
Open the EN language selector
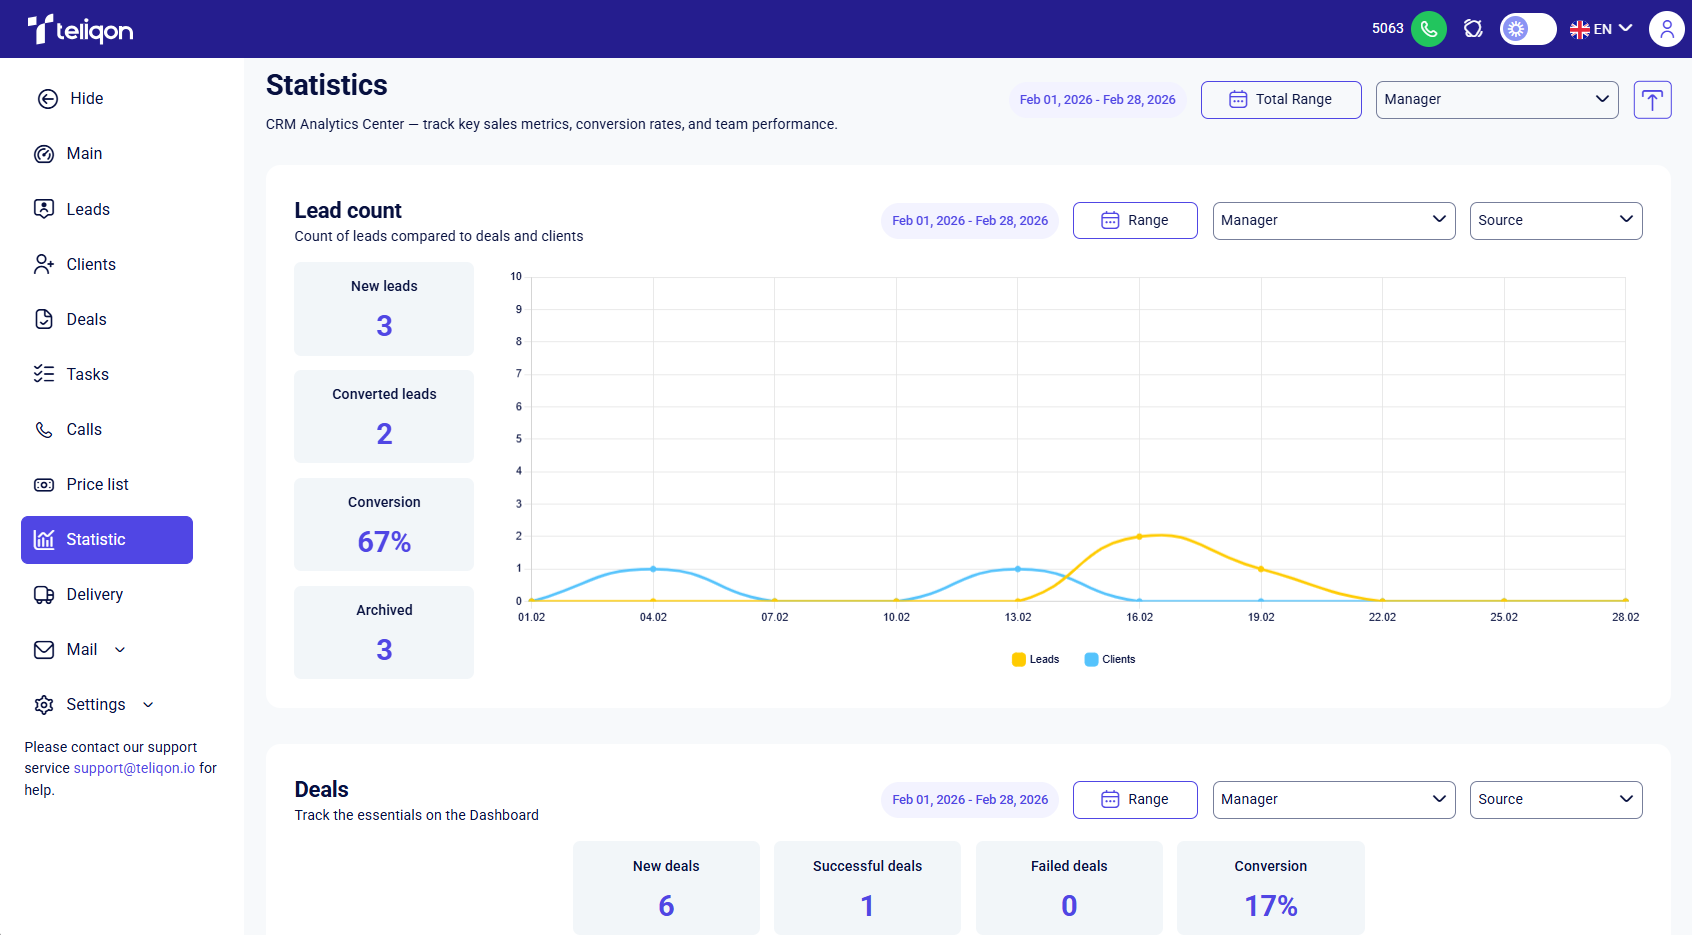click(1601, 29)
